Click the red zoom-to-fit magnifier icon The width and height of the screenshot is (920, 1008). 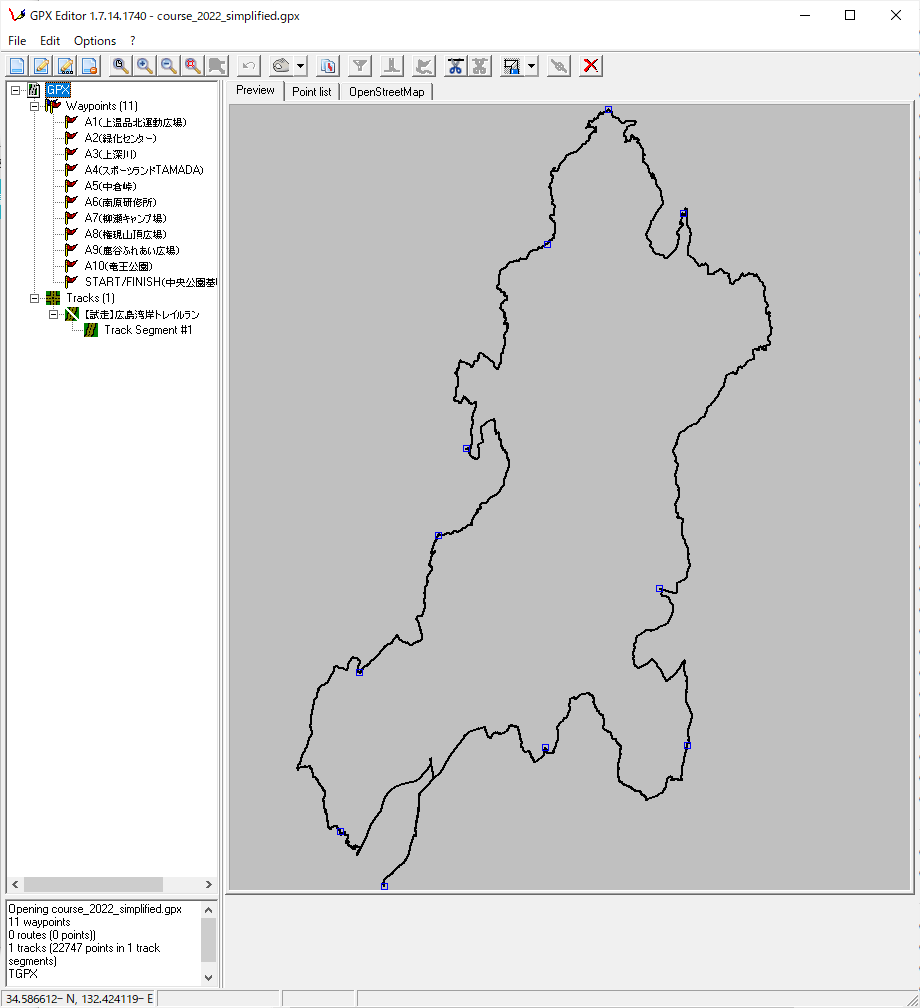click(x=193, y=66)
